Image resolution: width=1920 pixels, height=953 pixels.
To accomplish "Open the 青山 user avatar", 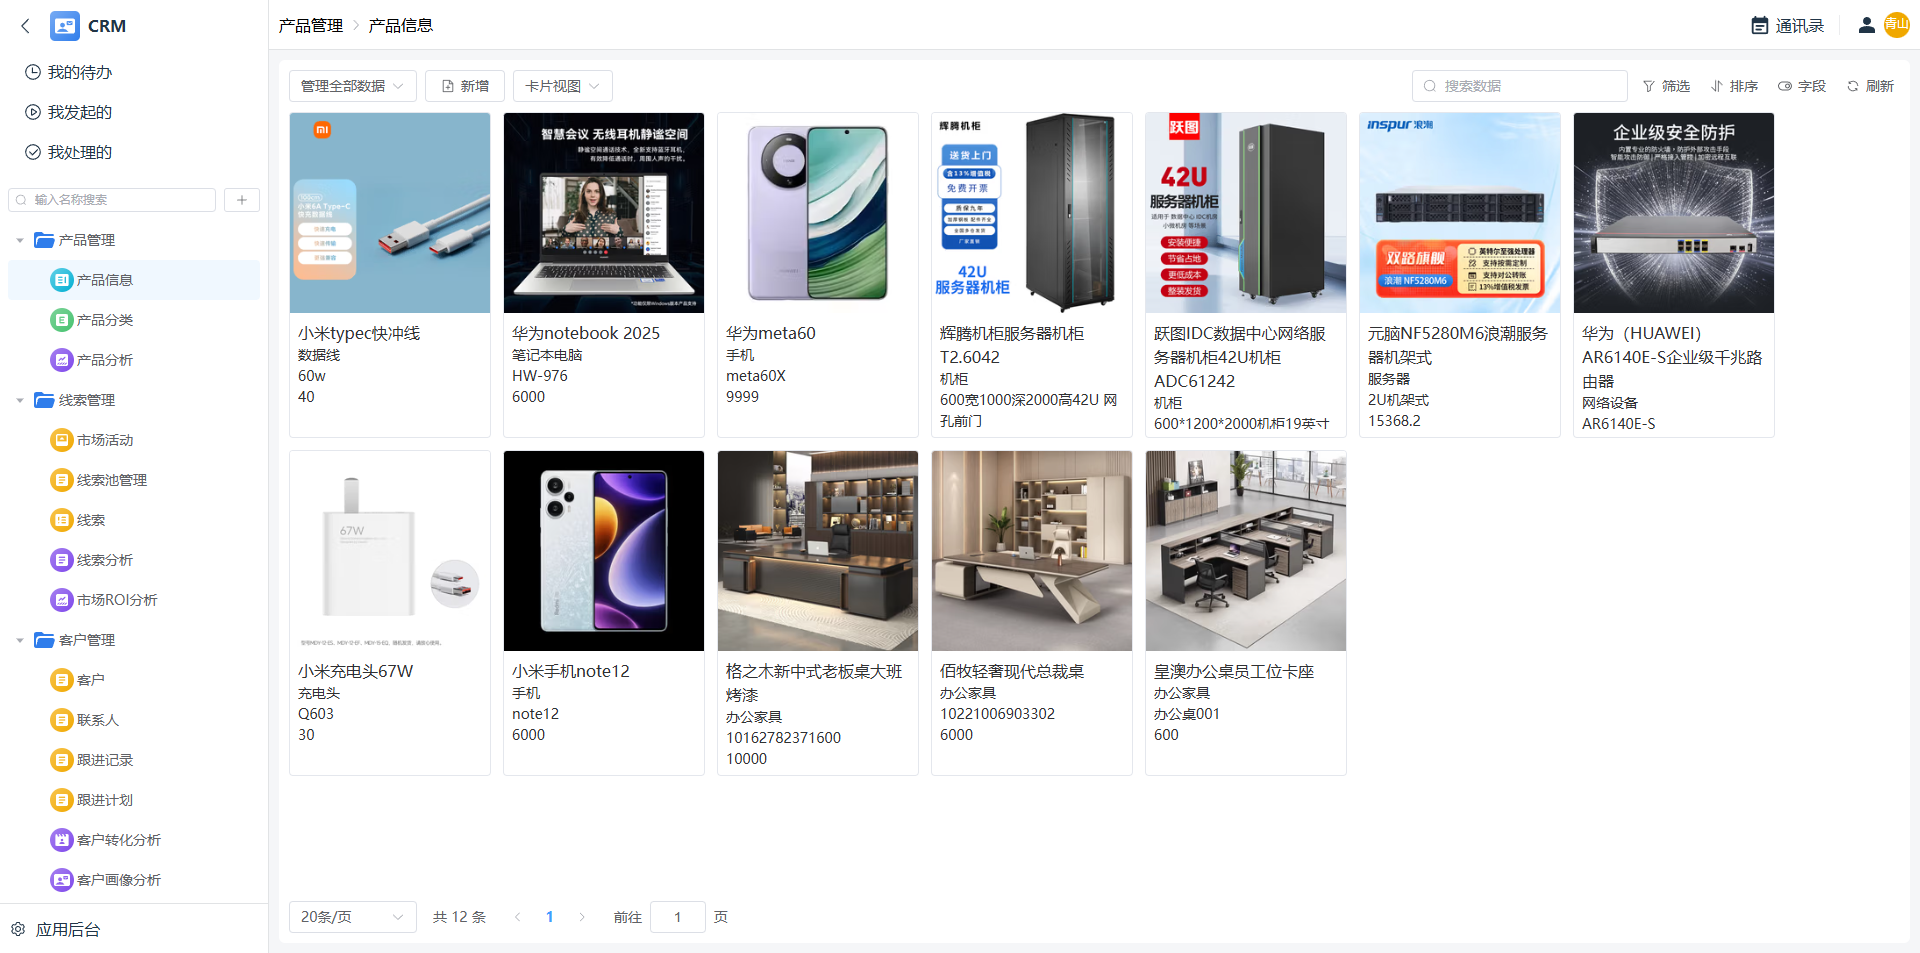I will pyautogui.click(x=1896, y=25).
